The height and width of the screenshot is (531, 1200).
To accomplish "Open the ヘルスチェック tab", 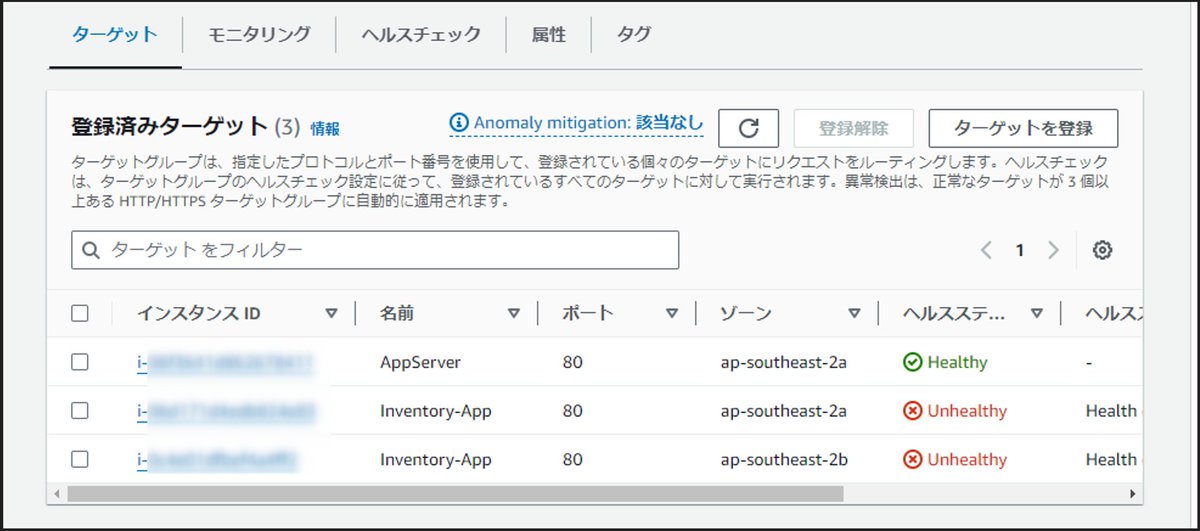I will tap(421, 34).
